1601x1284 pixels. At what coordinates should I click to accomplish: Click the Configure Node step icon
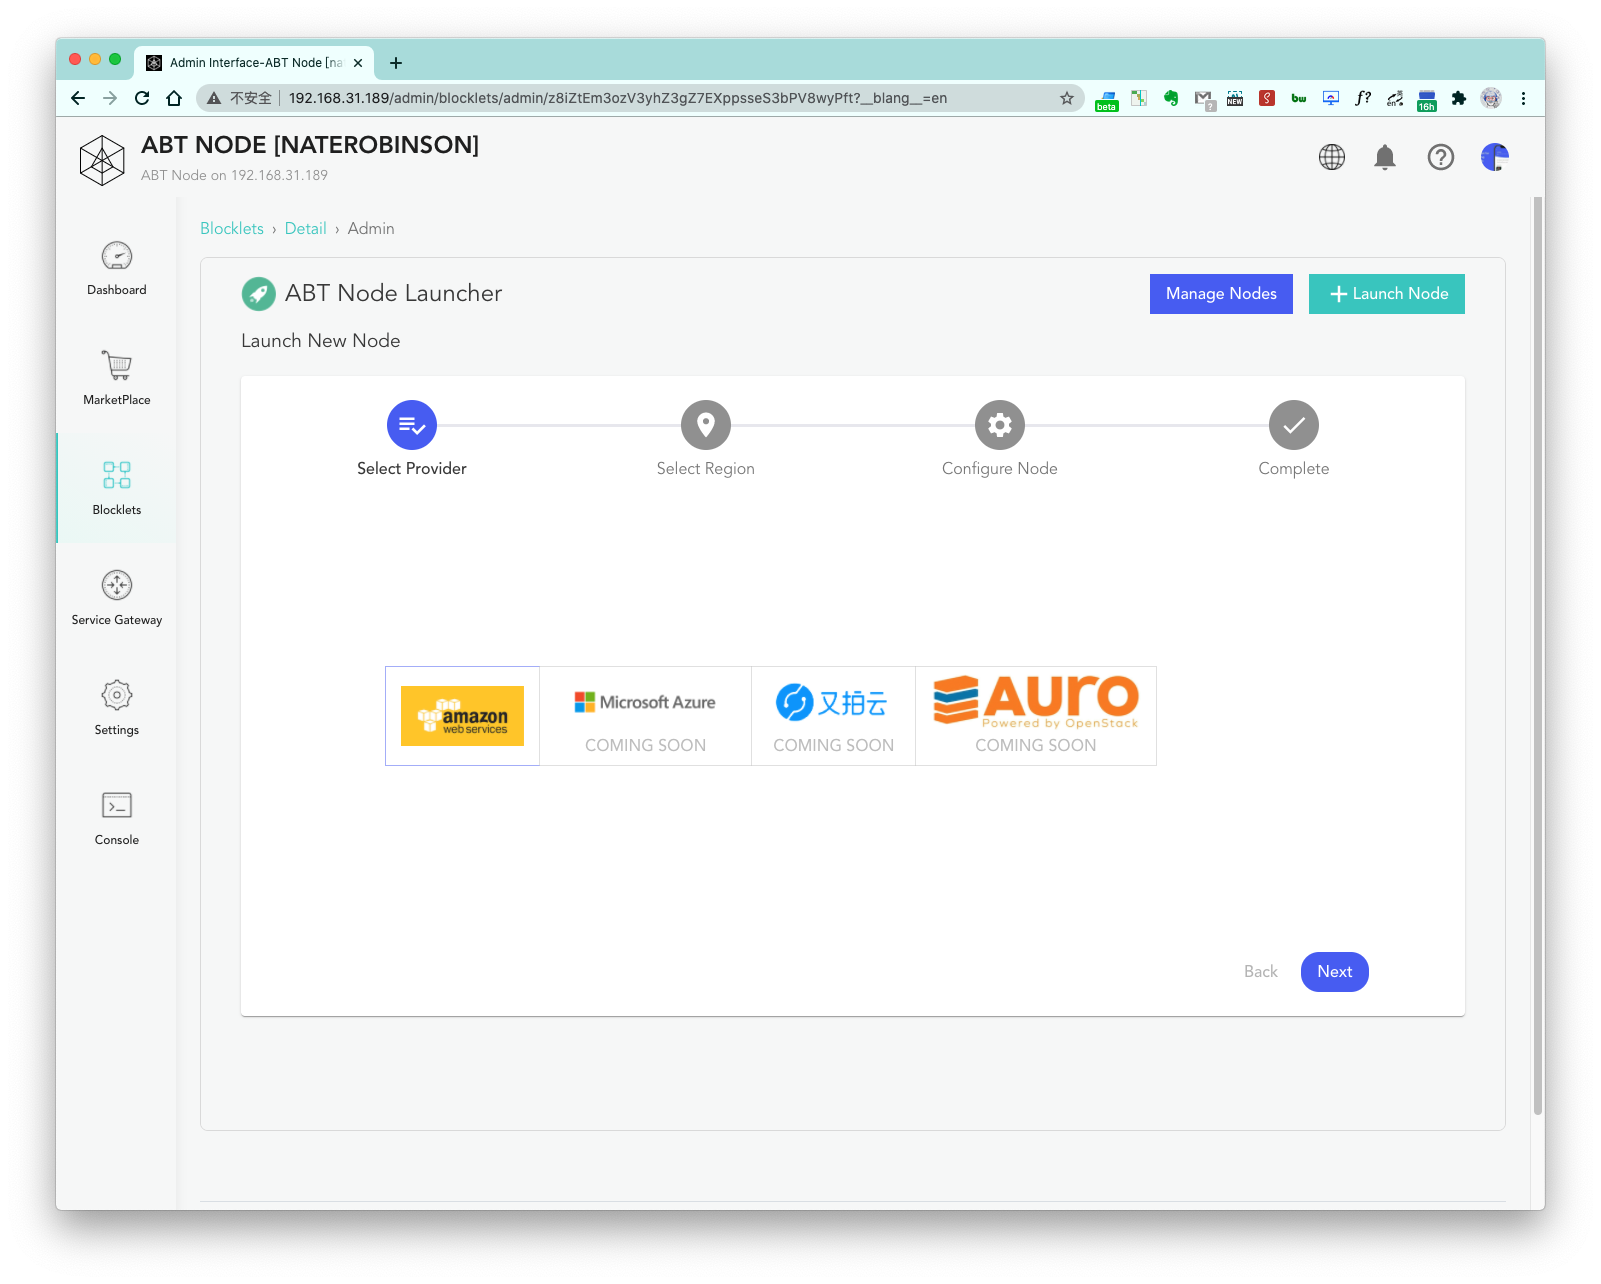[1000, 425]
